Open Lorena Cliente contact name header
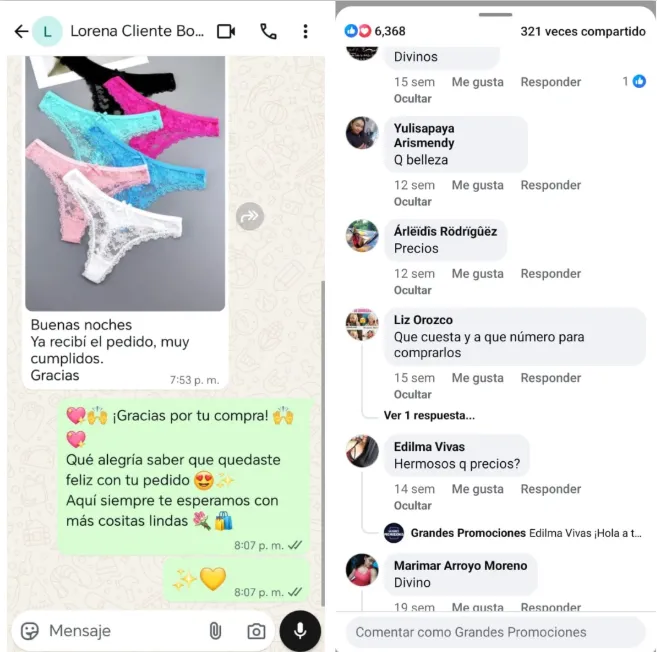Image resolution: width=657 pixels, height=652 pixels. click(137, 31)
